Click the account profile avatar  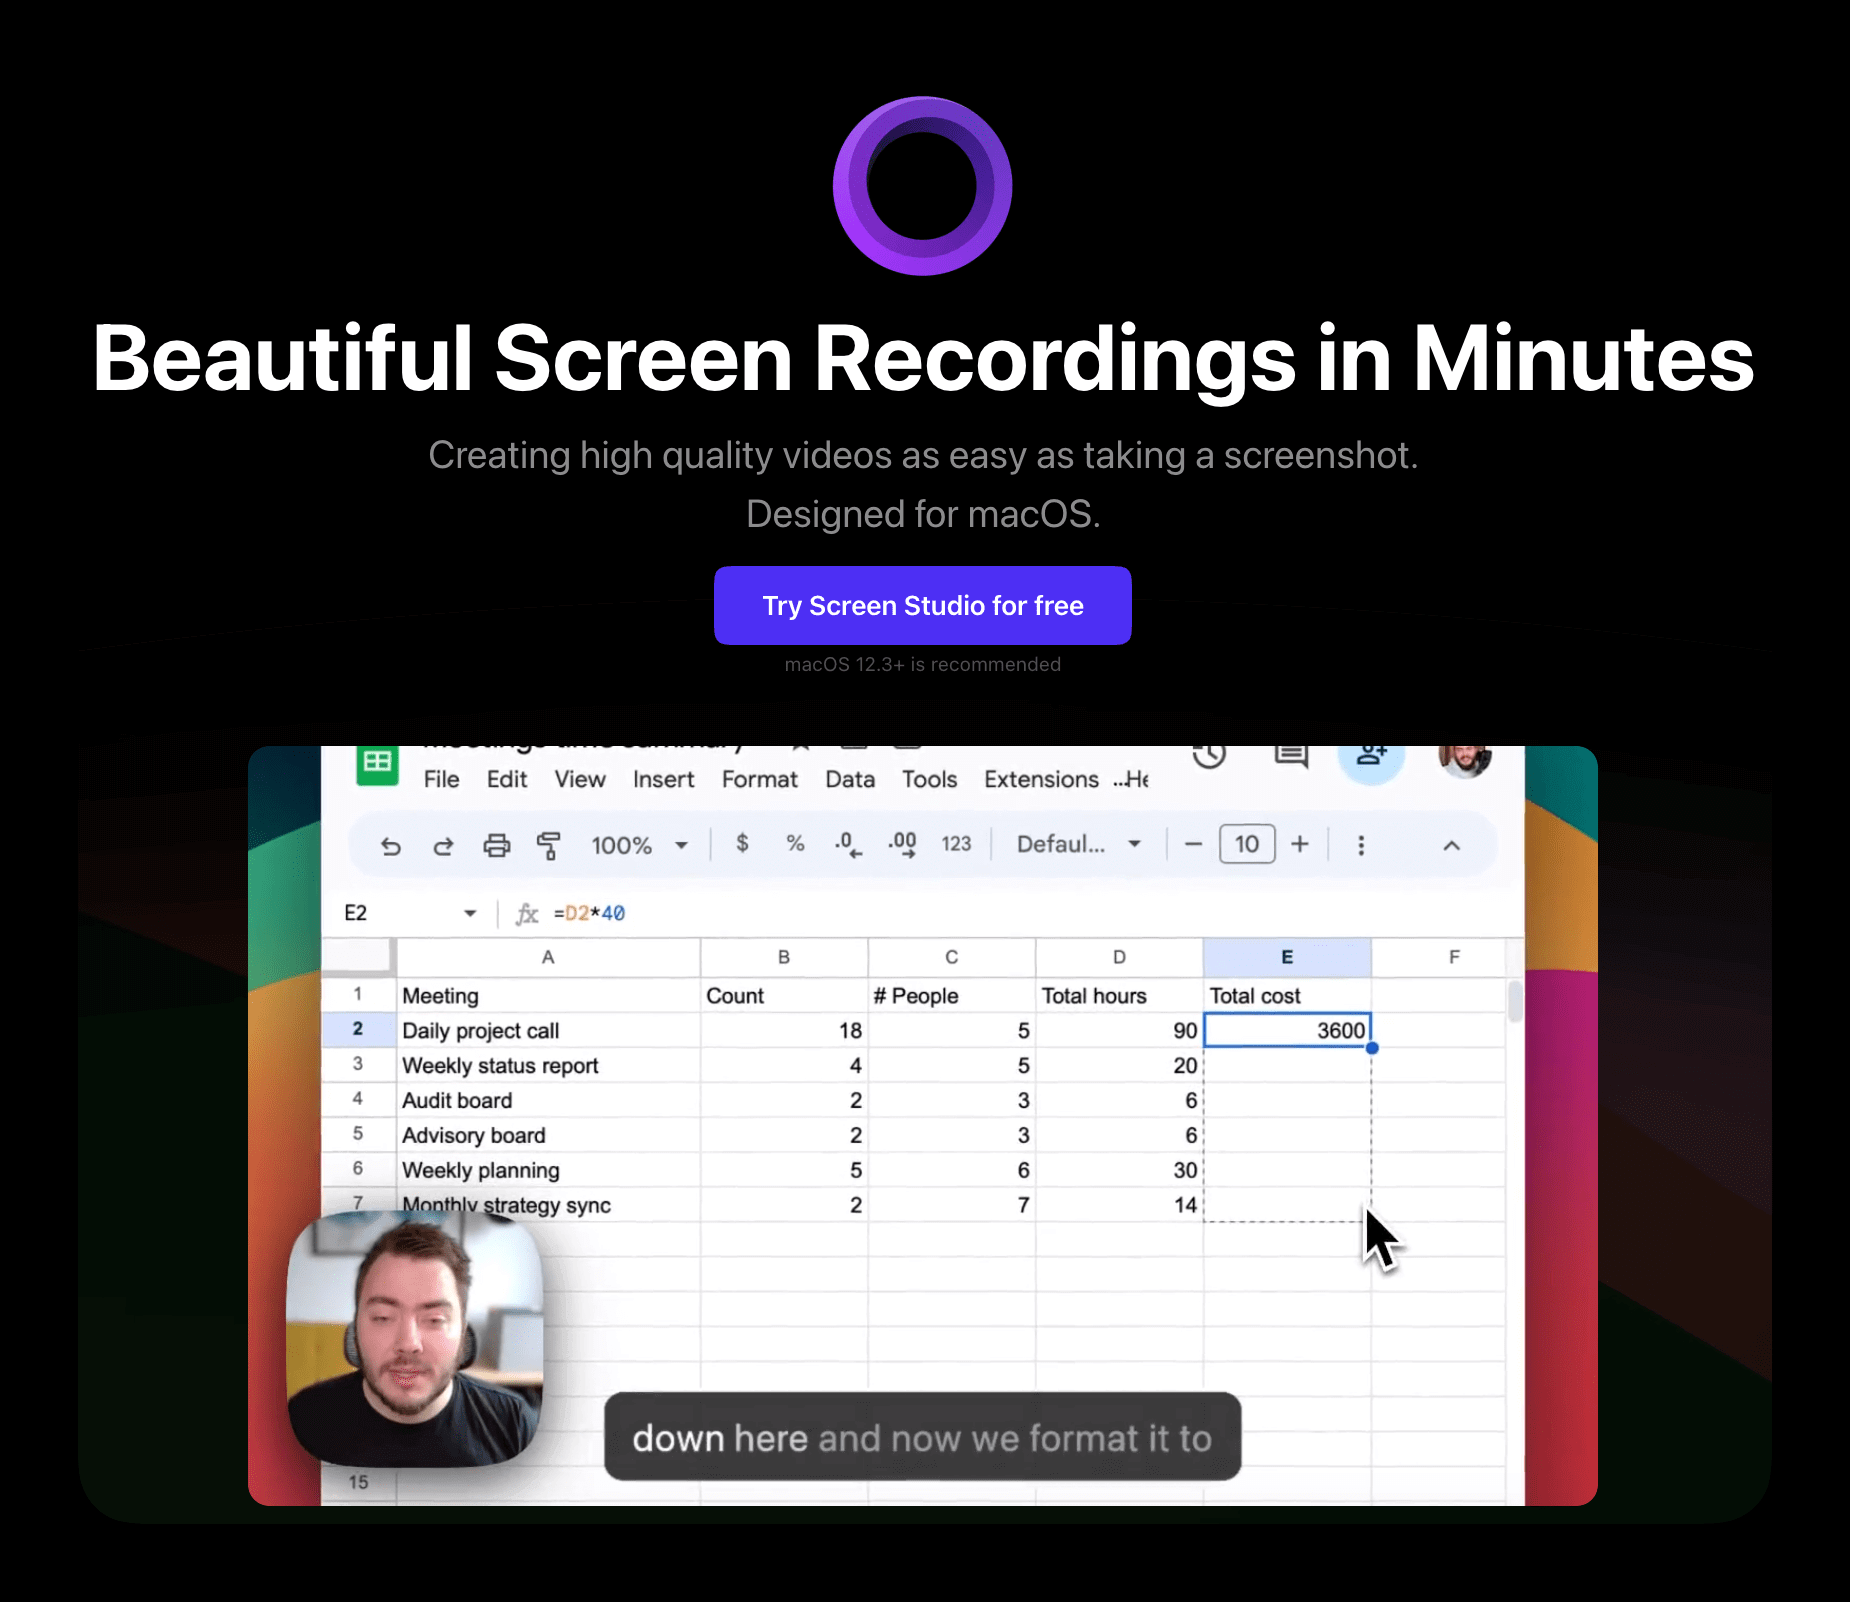tap(1465, 760)
